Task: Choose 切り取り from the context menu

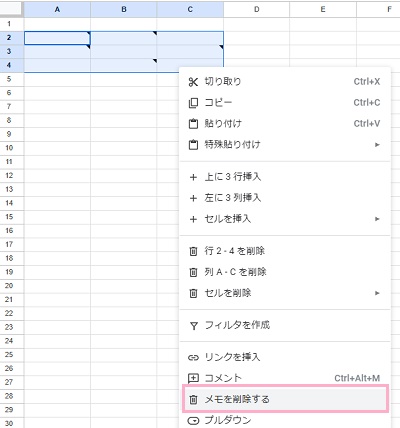Action: coord(285,82)
